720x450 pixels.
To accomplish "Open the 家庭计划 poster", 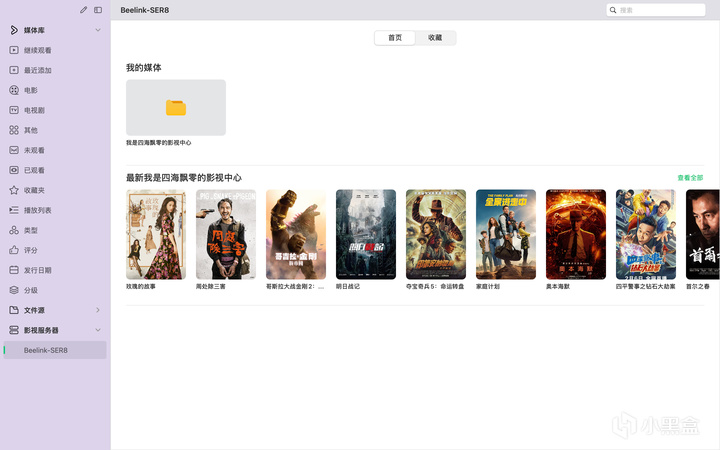I will (x=506, y=234).
